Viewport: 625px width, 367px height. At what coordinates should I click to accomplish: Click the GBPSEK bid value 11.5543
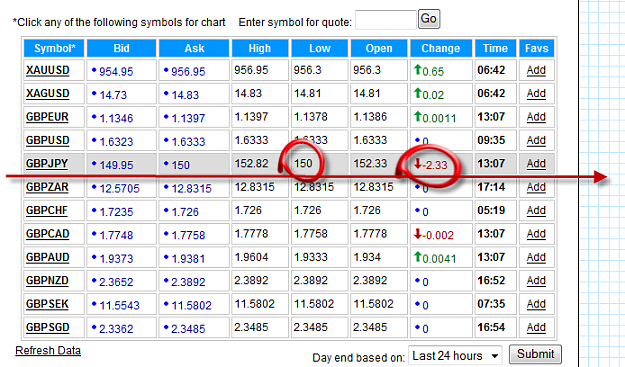click(x=119, y=306)
